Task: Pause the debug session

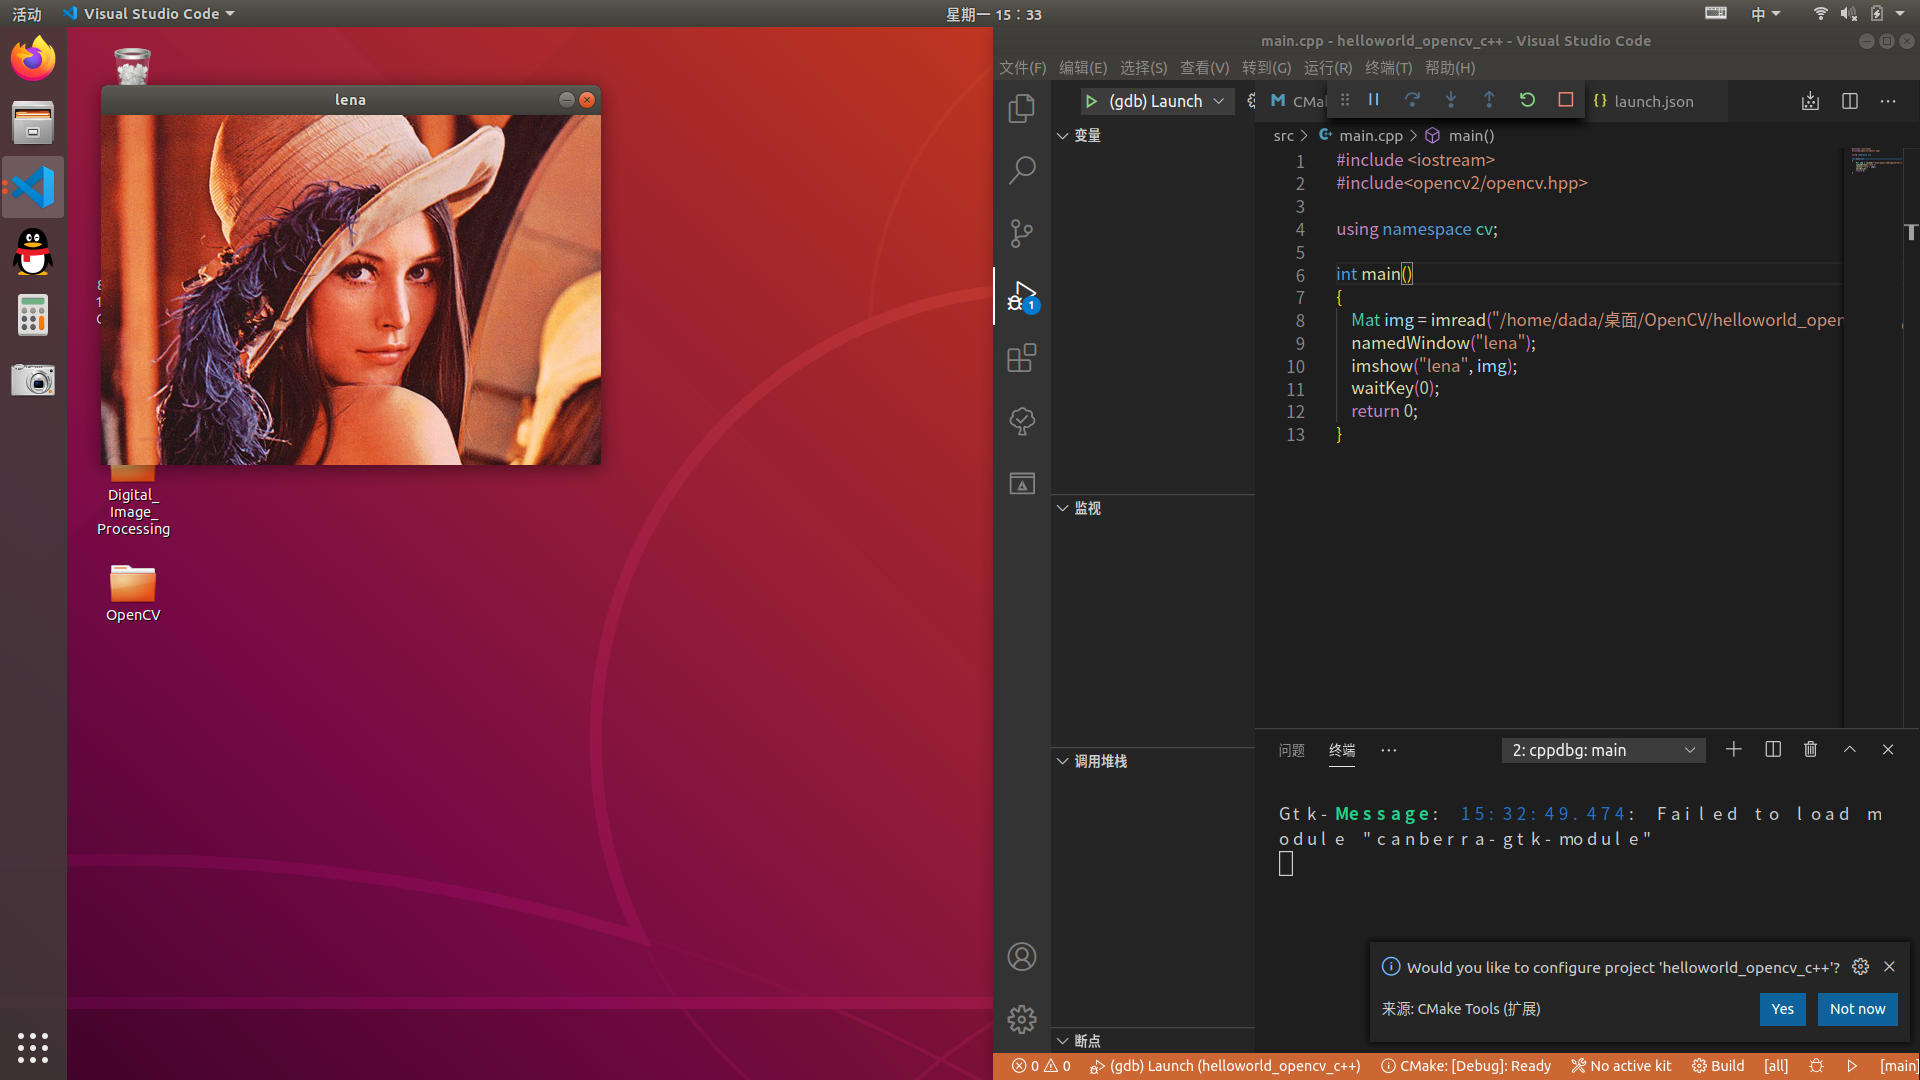Action: click(1374, 100)
